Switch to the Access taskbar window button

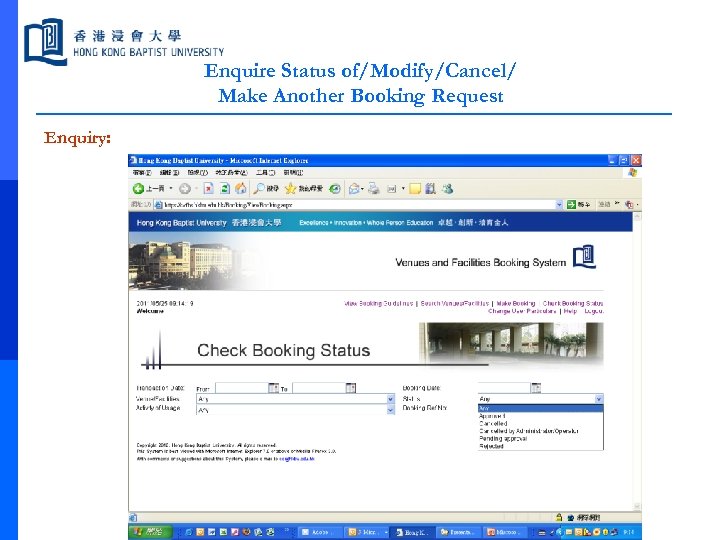click(x=320, y=532)
